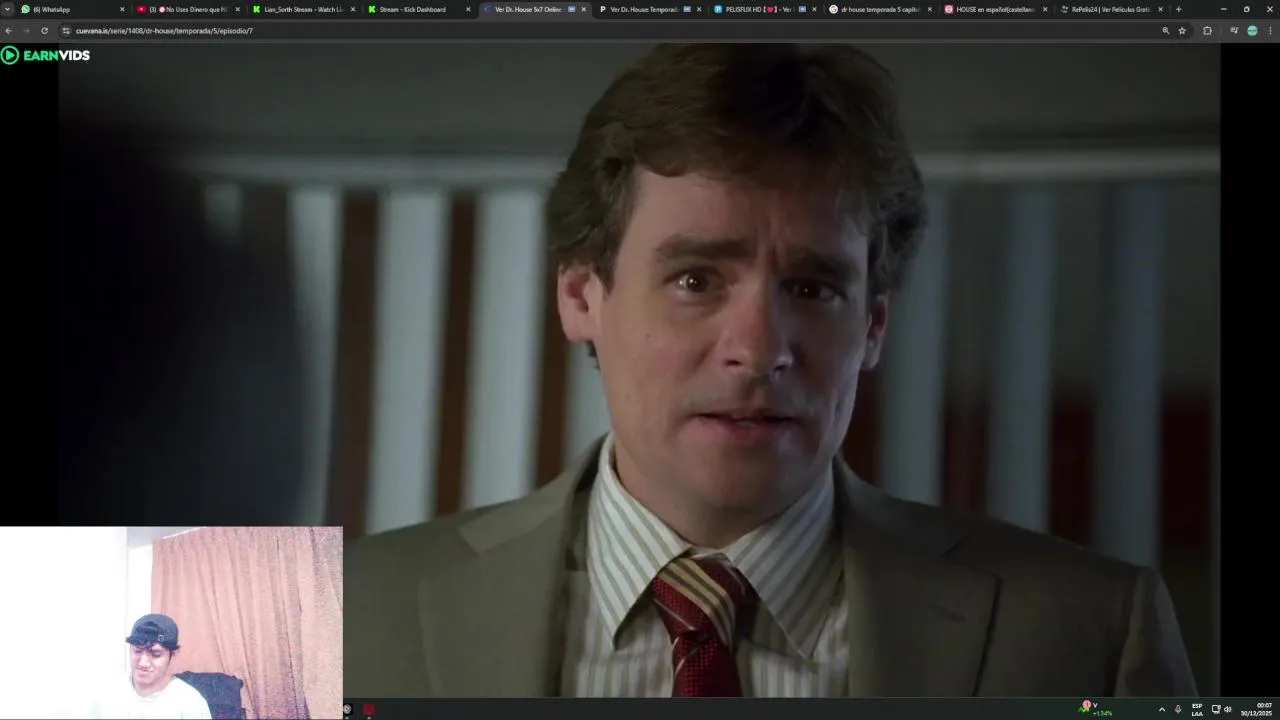
Task: Open the zoom magnifier in address bar
Action: coord(1165,31)
